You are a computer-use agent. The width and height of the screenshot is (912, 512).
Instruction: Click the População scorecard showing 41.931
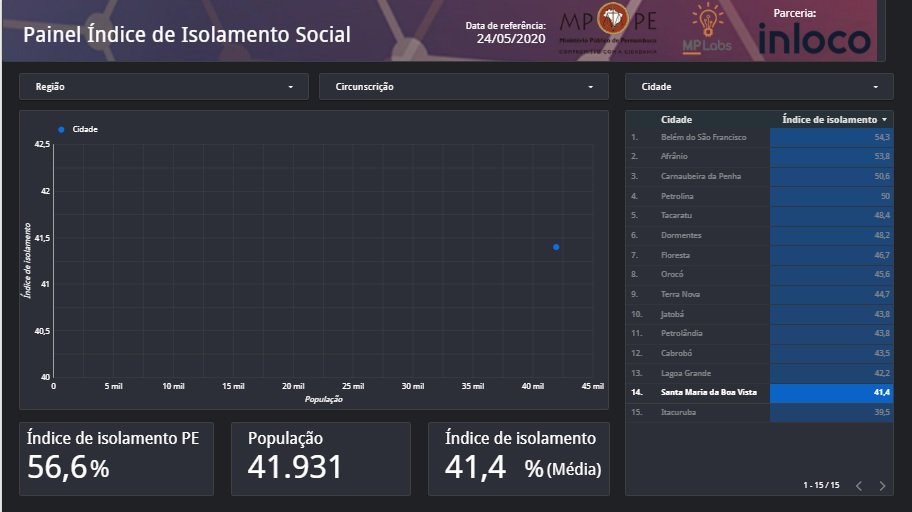(x=320, y=458)
